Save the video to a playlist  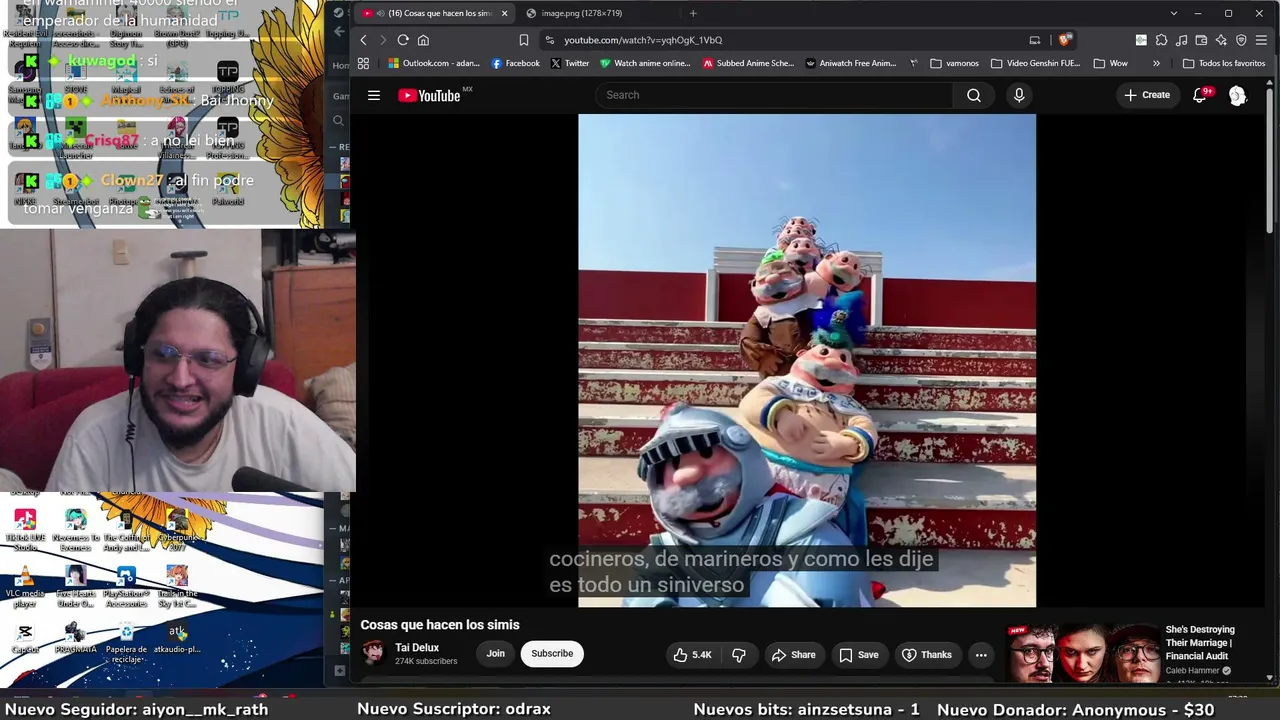[x=858, y=655]
